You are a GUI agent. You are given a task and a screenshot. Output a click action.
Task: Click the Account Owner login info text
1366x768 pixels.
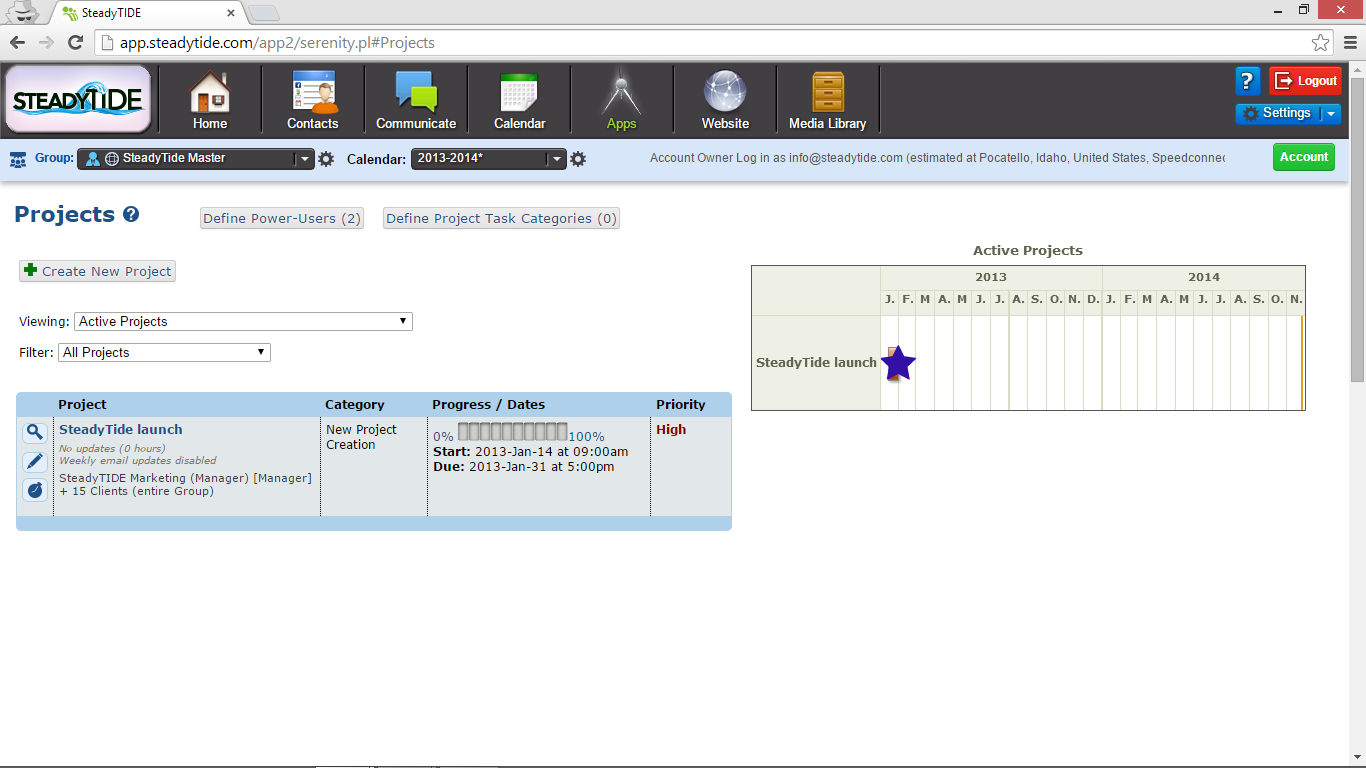tap(937, 158)
